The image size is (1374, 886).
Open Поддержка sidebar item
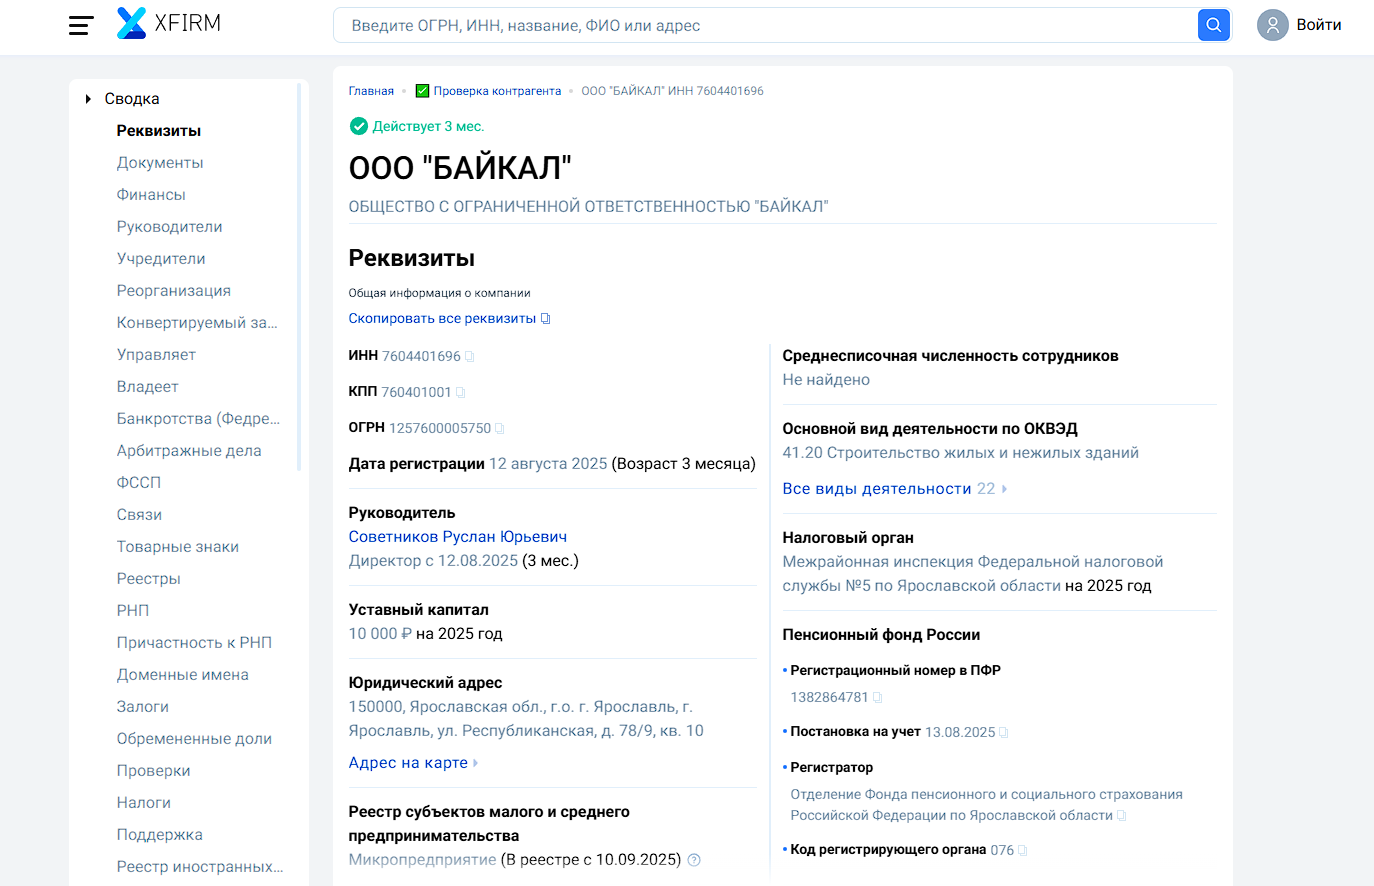[159, 835]
